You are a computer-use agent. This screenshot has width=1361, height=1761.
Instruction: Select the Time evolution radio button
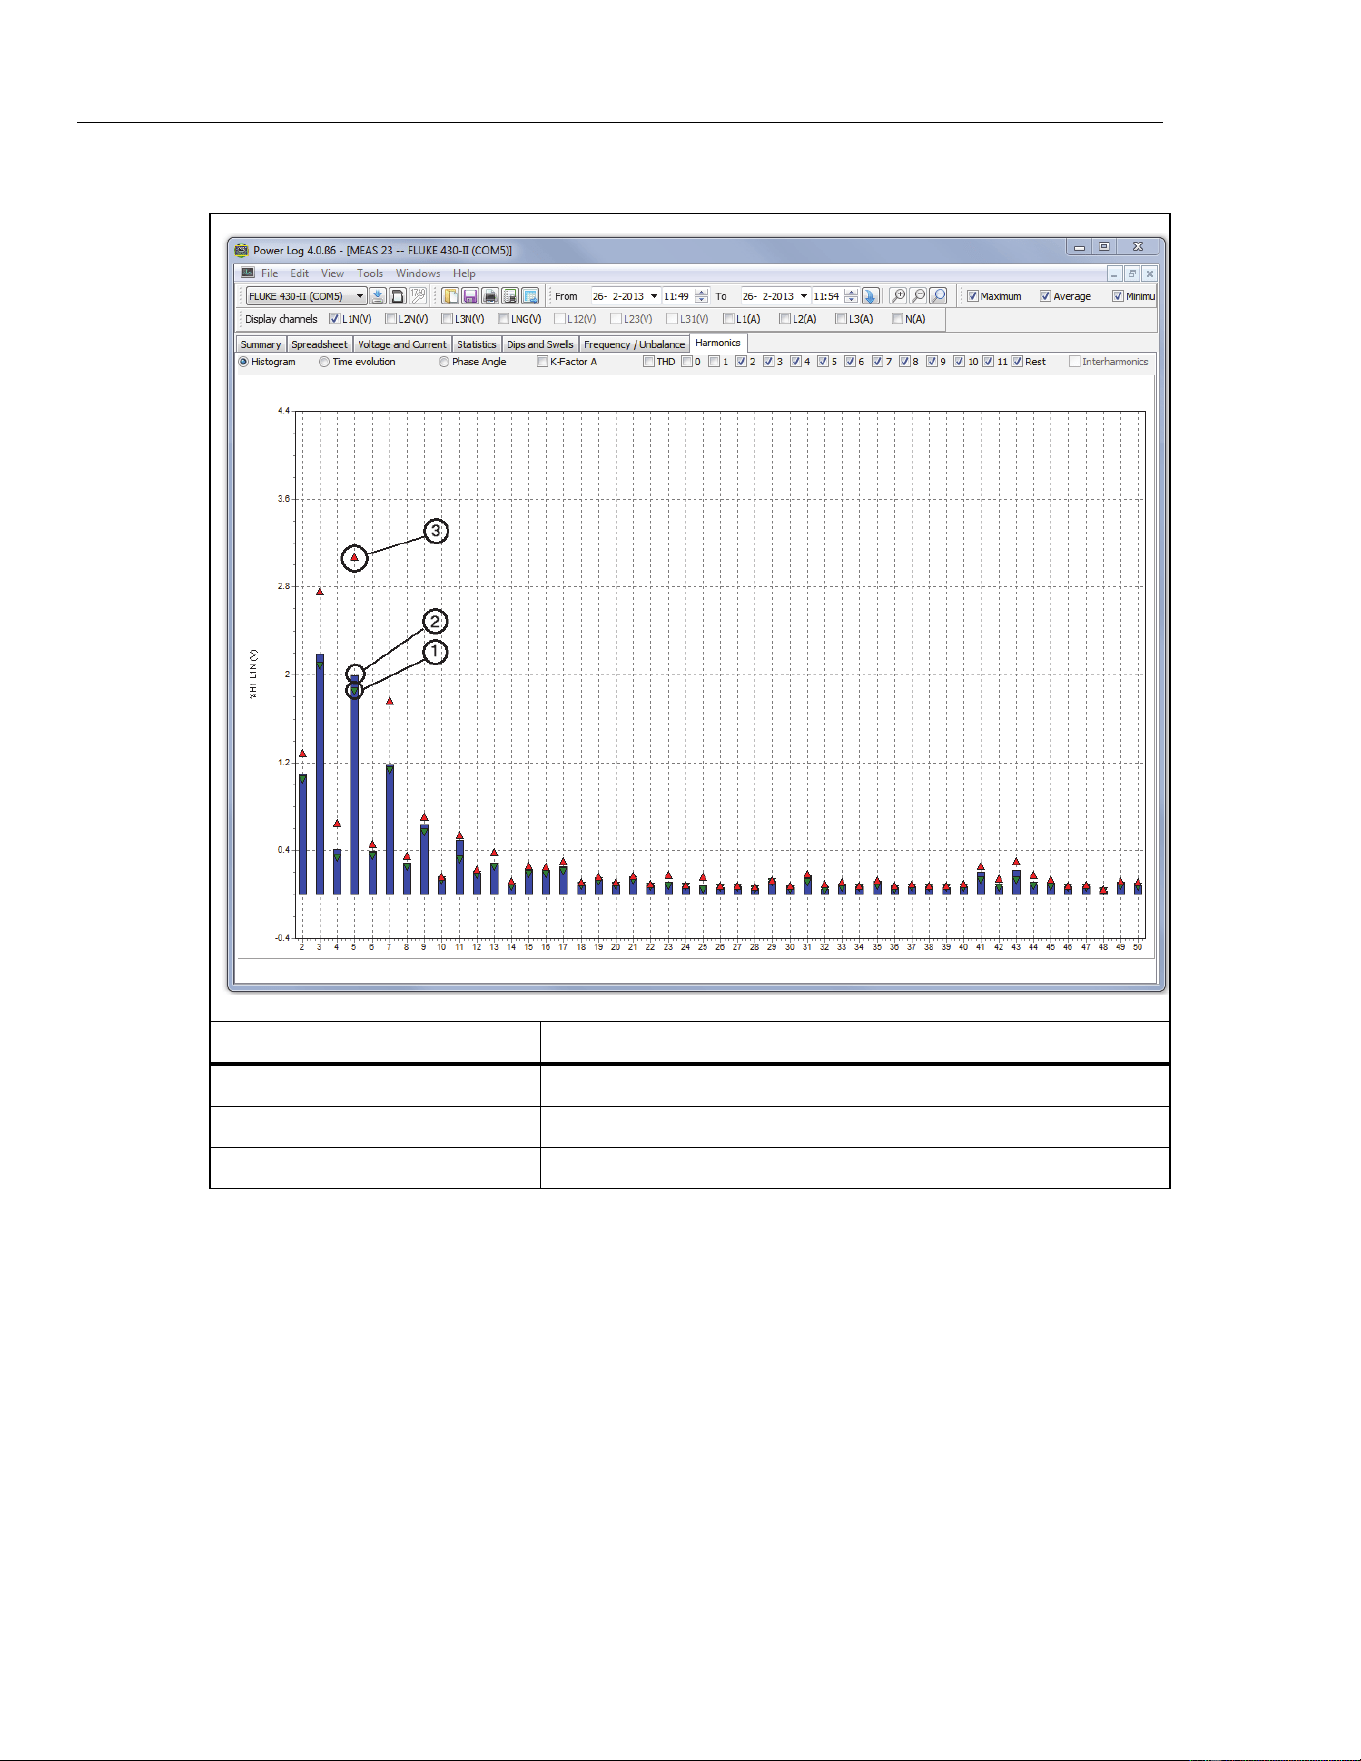(x=324, y=362)
